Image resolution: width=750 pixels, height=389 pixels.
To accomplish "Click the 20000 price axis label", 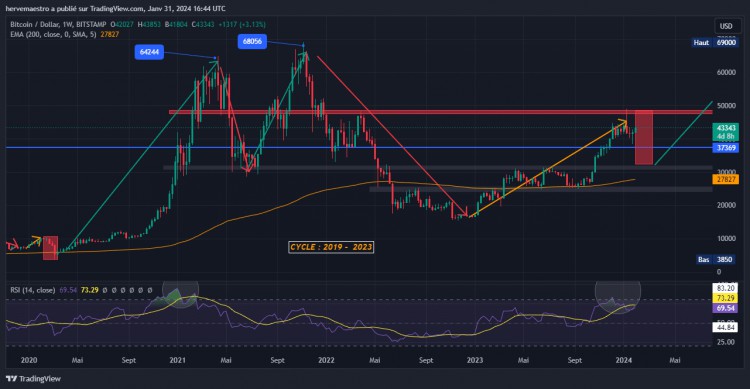I will 726,205.
